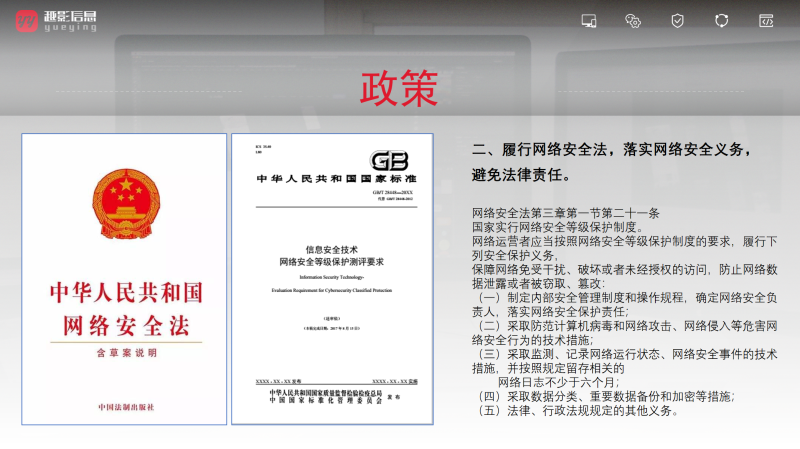This screenshot has height=449, width=800.
Task: Click the 中华人民共和国 red title on book
Action: pos(127,292)
